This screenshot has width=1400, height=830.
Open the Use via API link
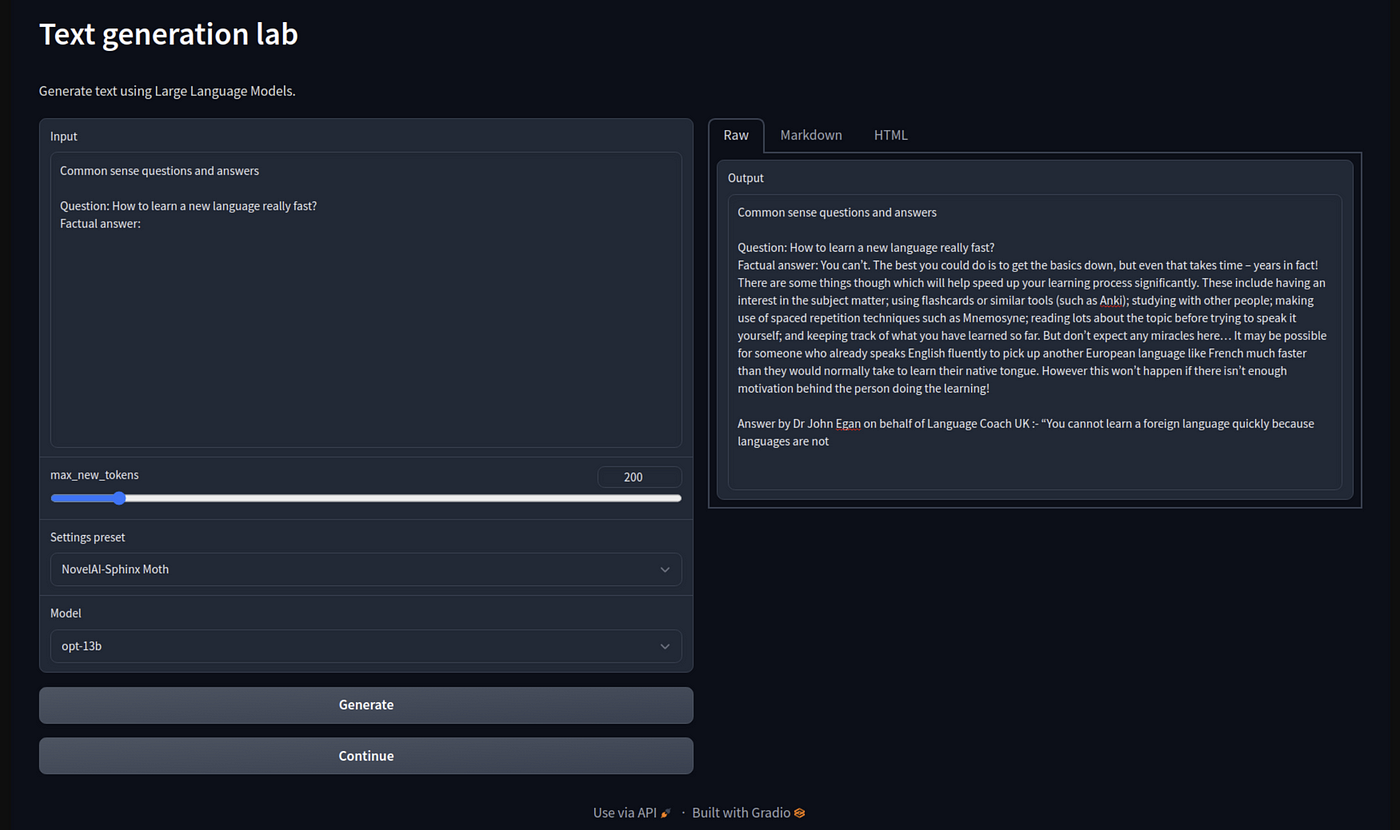pyautogui.click(x=632, y=813)
